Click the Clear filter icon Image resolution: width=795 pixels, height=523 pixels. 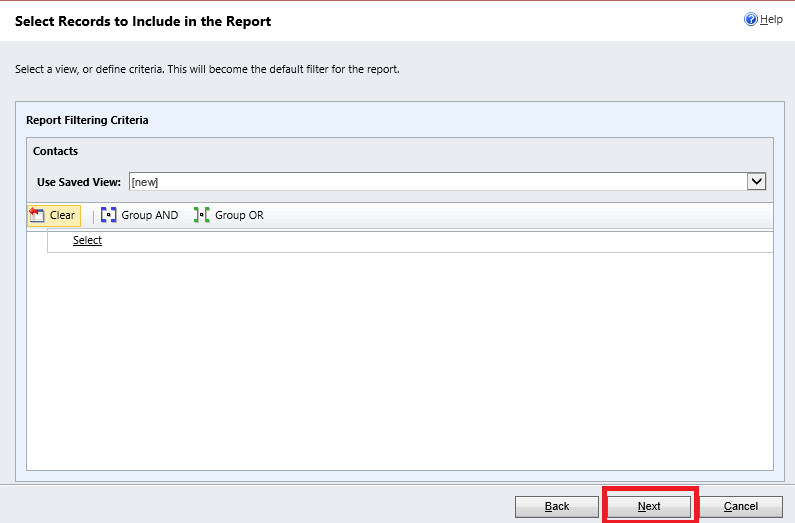click(37, 215)
